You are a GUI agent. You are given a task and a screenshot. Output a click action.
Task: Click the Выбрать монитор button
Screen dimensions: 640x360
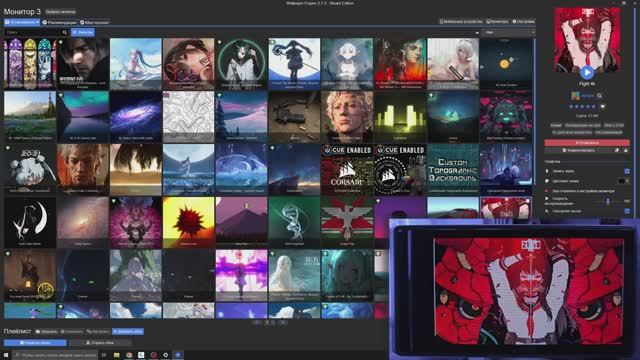(x=60, y=12)
